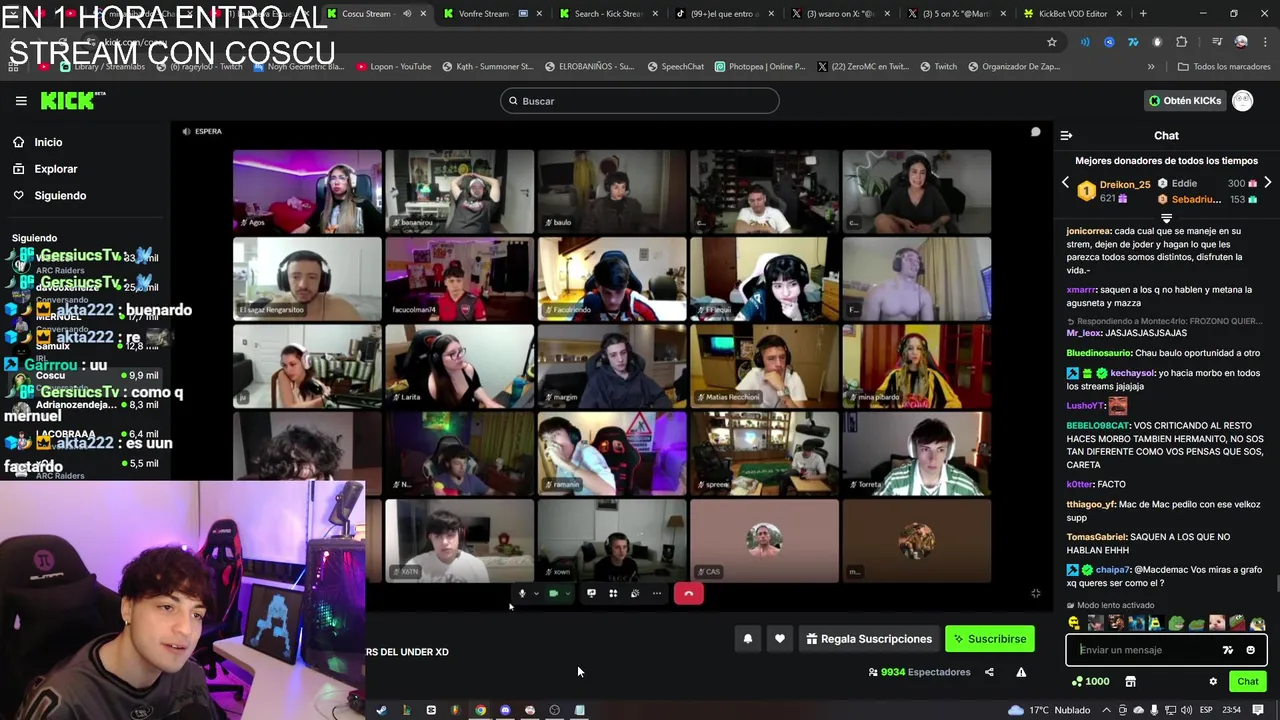Click the ESP language indicator

[x=1206, y=710]
